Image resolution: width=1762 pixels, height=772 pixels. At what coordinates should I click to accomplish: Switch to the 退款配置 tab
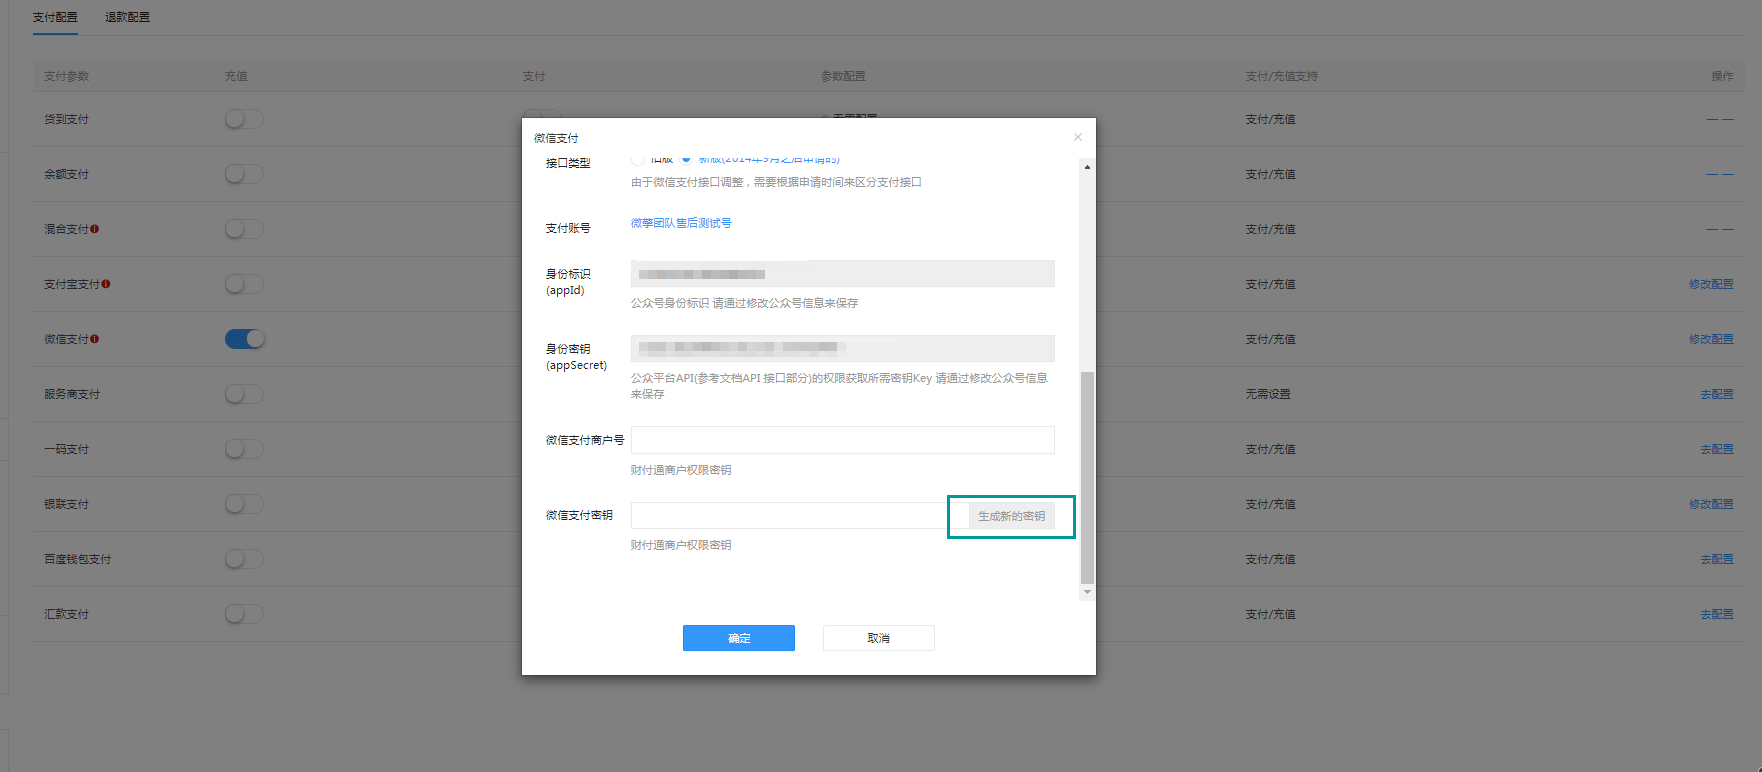127,17
